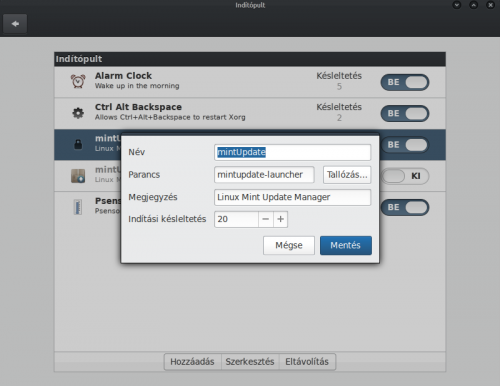The height and width of the screenshot is (386, 500).
Task: Click the package icon beside the KI switch
Action: [x=78, y=176]
